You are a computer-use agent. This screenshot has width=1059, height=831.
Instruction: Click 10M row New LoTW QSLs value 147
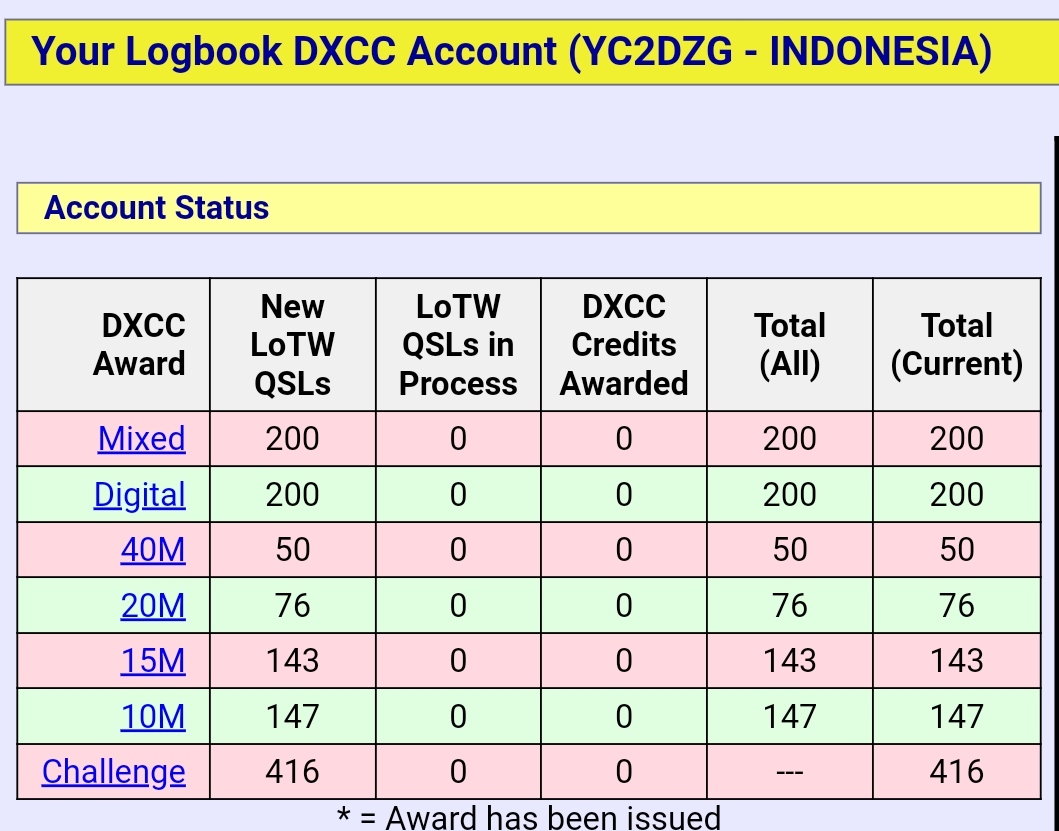click(x=292, y=716)
